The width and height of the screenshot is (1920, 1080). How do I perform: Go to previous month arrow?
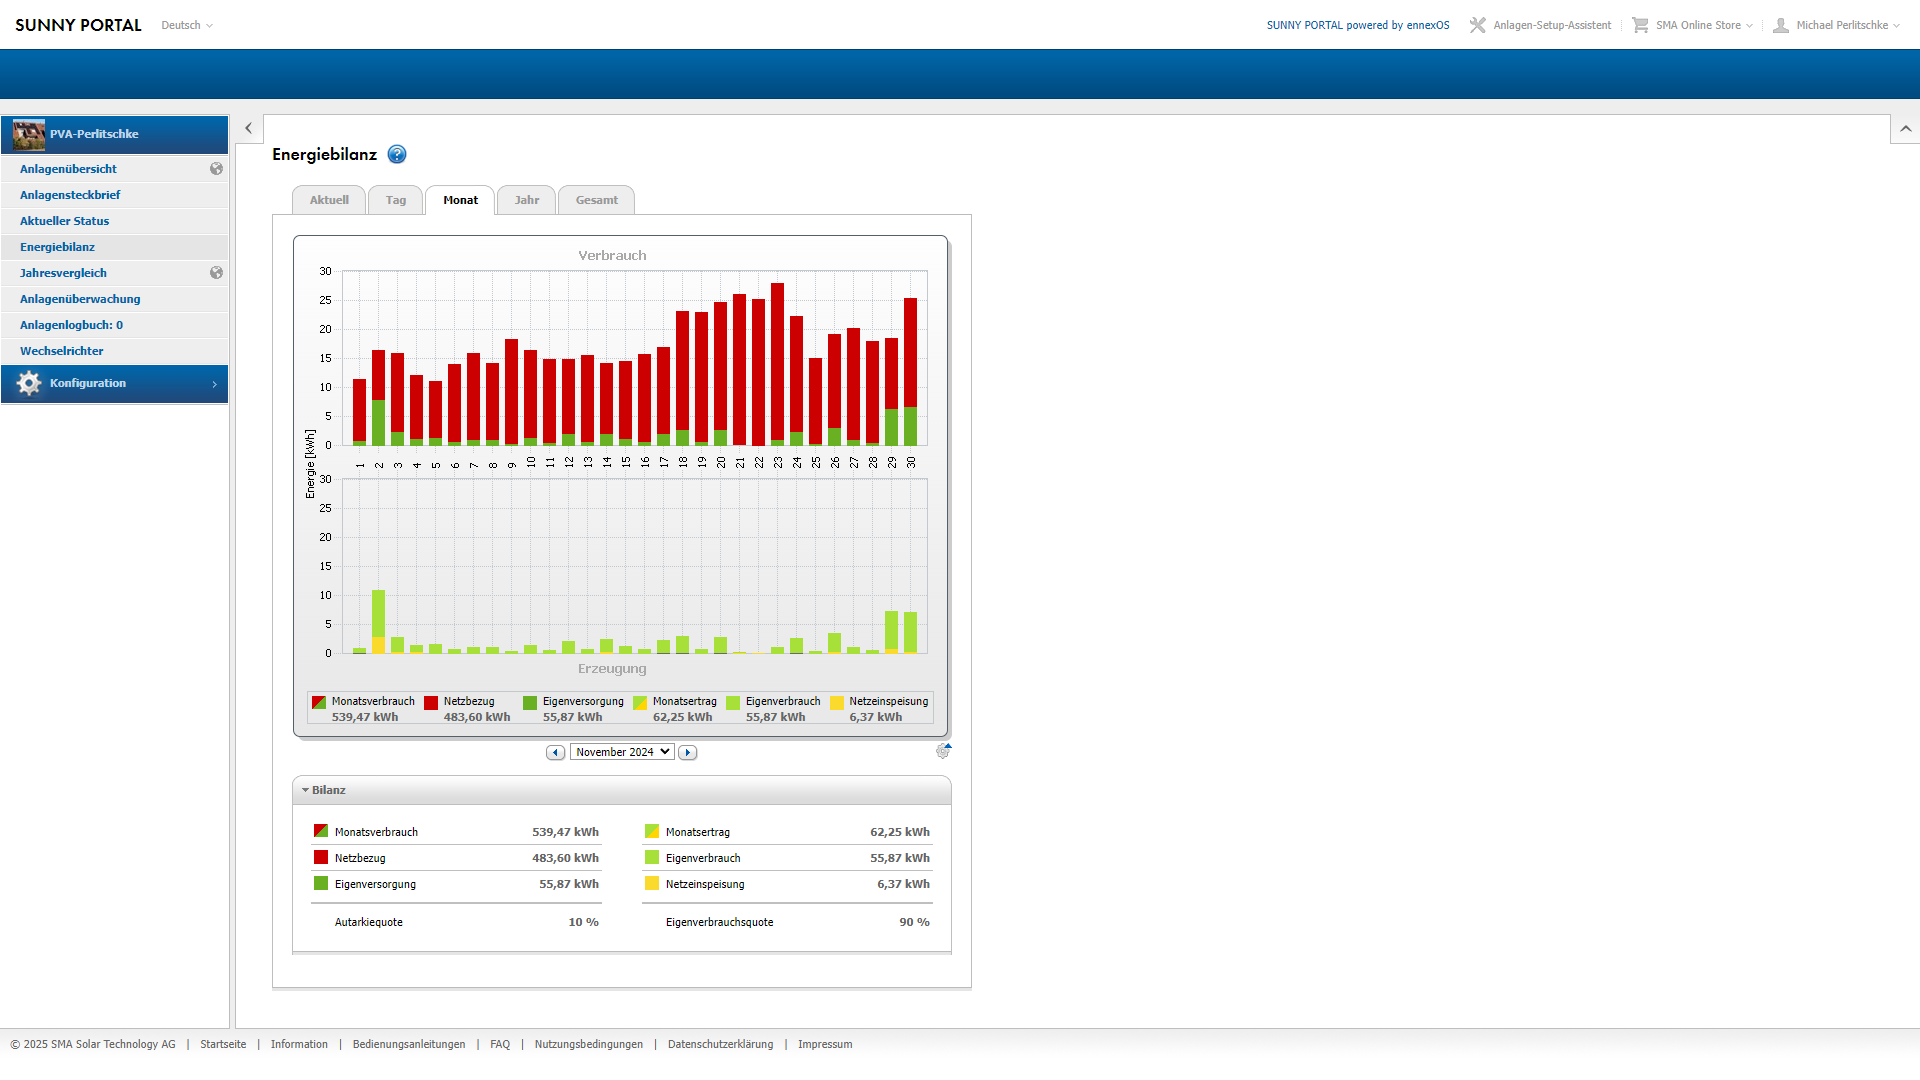pyautogui.click(x=555, y=752)
